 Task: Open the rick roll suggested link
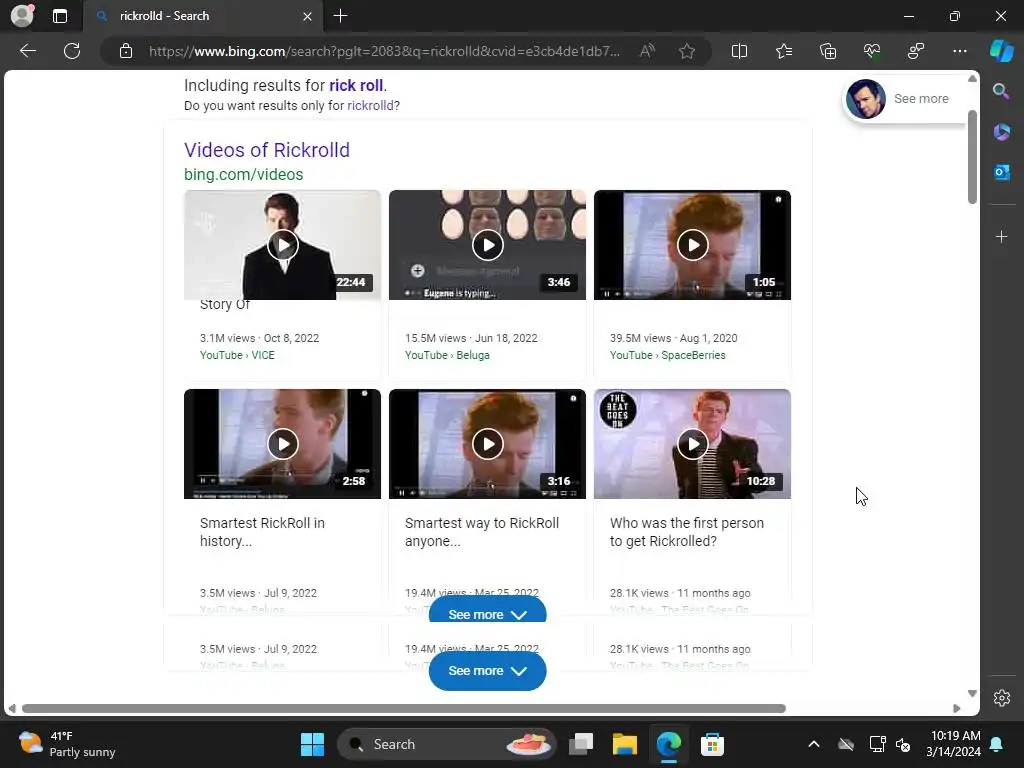pyautogui.click(x=356, y=86)
